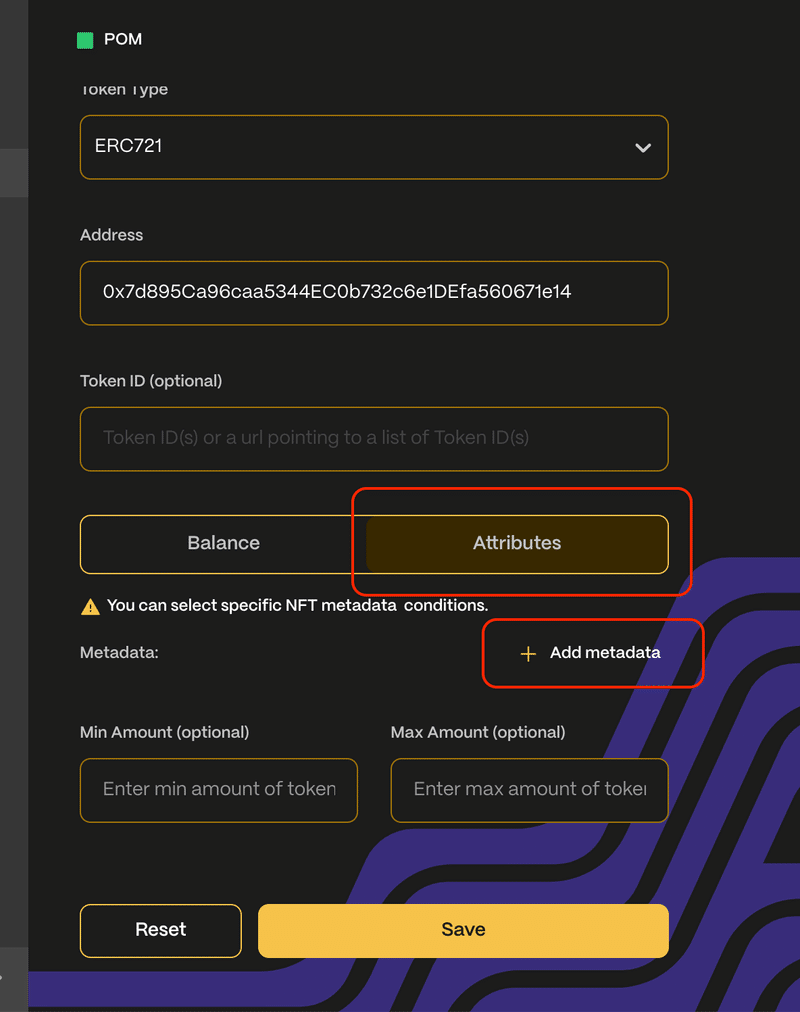Screen dimensions: 800x1012
Task: Click the NFT metadata conditions notice text
Action: coord(297,605)
